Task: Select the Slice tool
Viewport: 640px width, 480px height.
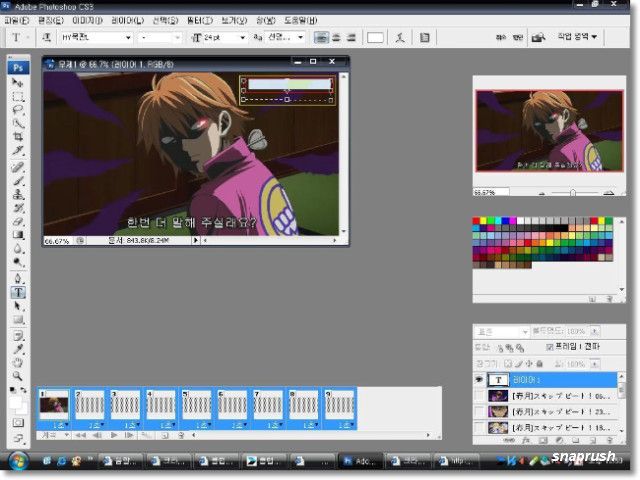Action: tap(18, 150)
